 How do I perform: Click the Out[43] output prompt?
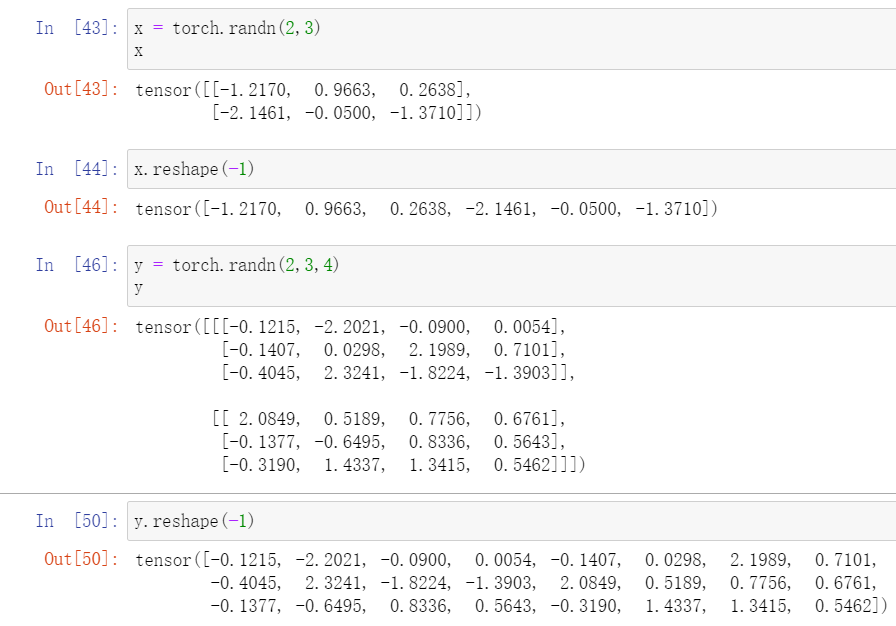tap(80, 89)
